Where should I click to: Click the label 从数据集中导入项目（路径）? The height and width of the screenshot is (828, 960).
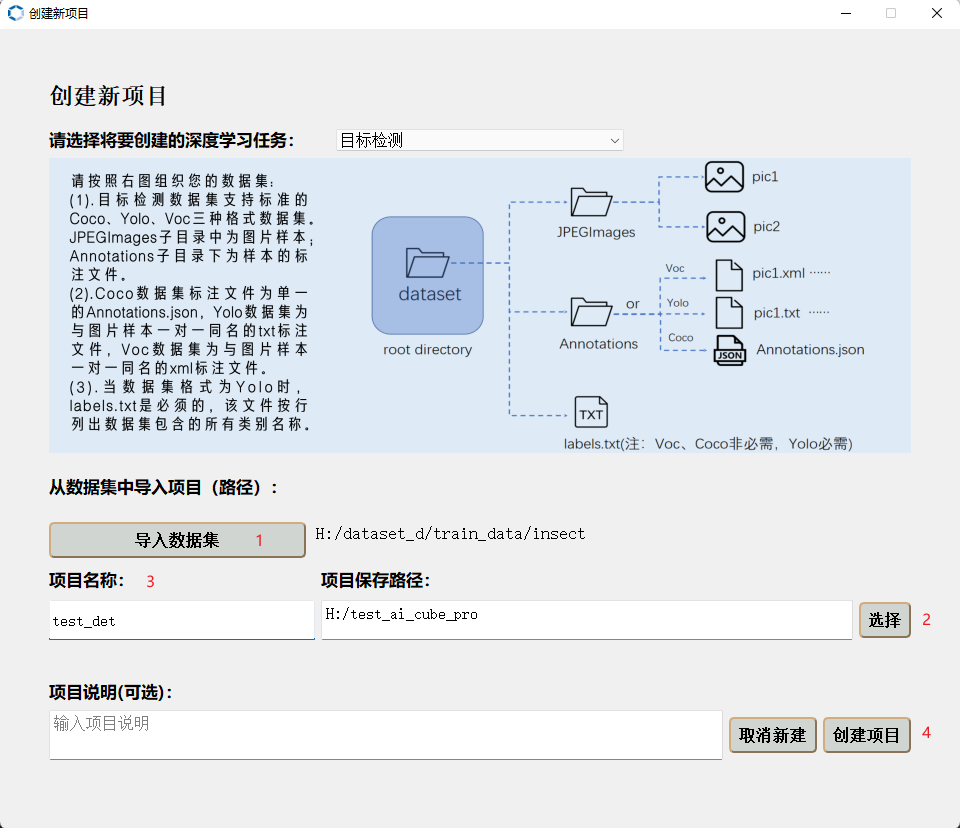tap(163, 488)
